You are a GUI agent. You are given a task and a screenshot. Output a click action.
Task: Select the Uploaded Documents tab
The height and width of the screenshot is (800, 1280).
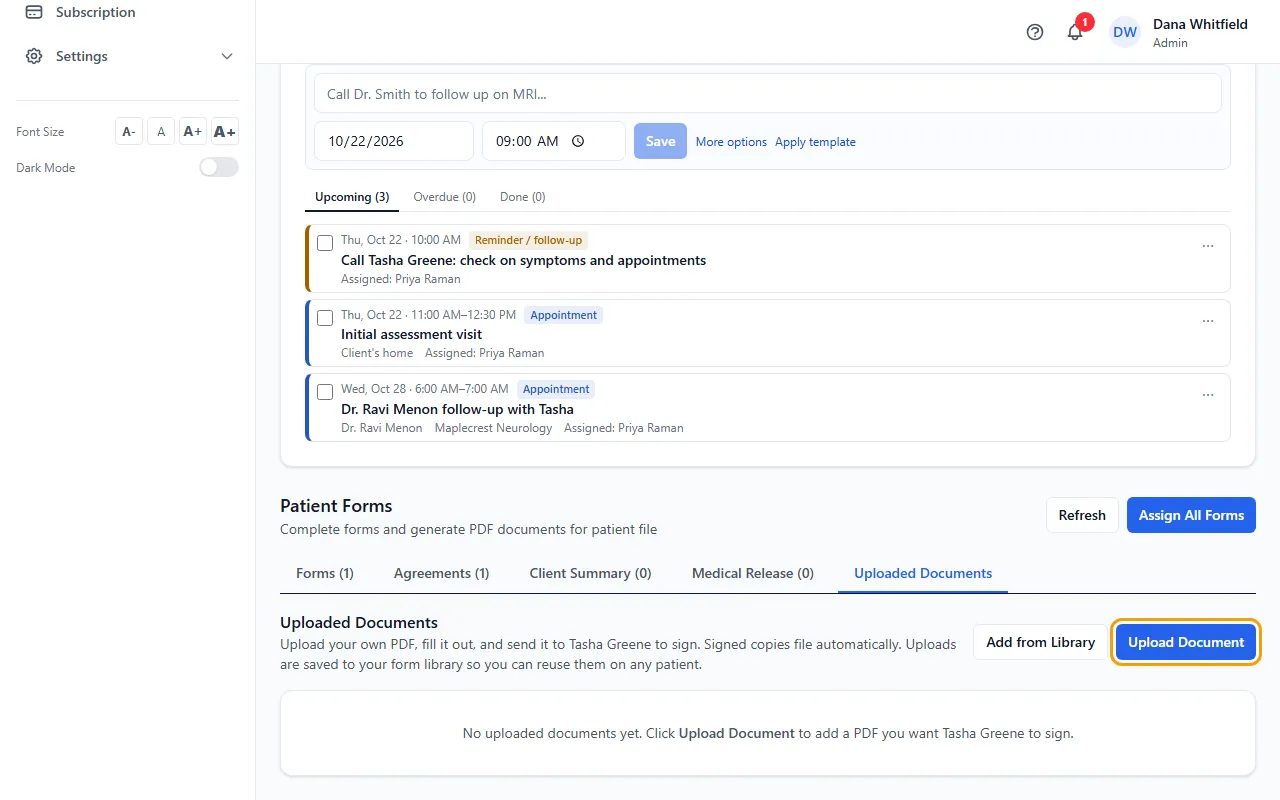coord(923,573)
